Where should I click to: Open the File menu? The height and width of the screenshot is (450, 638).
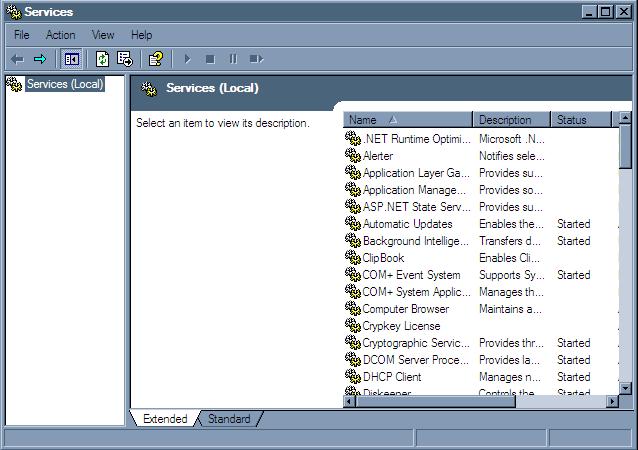pos(21,35)
